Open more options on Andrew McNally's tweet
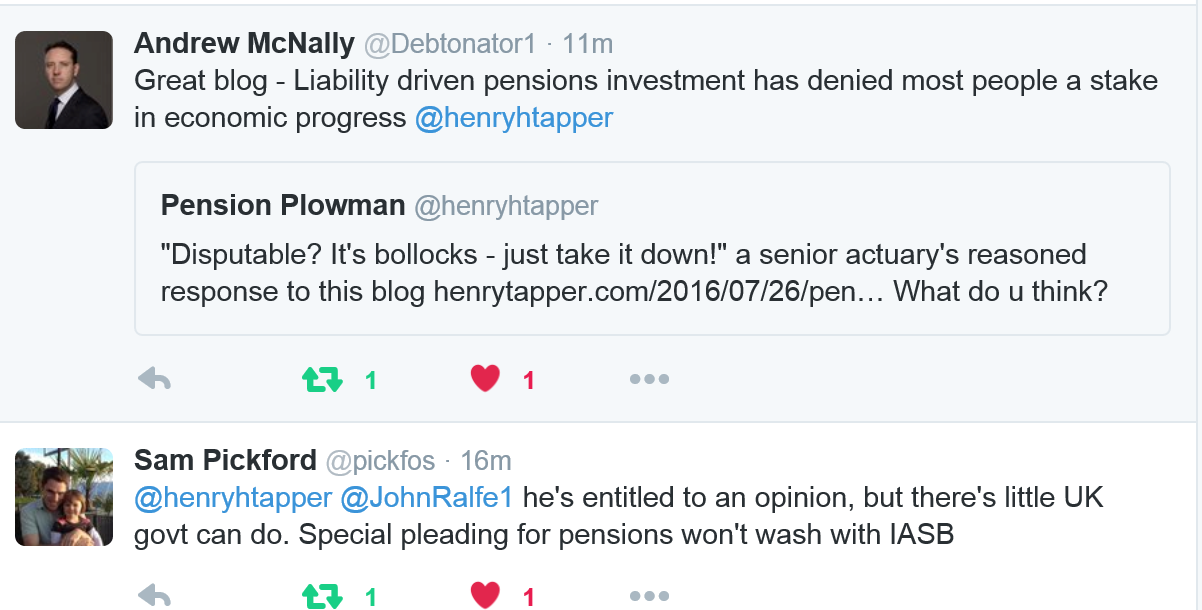This screenshot has width=1202, height=610. coord(649,379)
